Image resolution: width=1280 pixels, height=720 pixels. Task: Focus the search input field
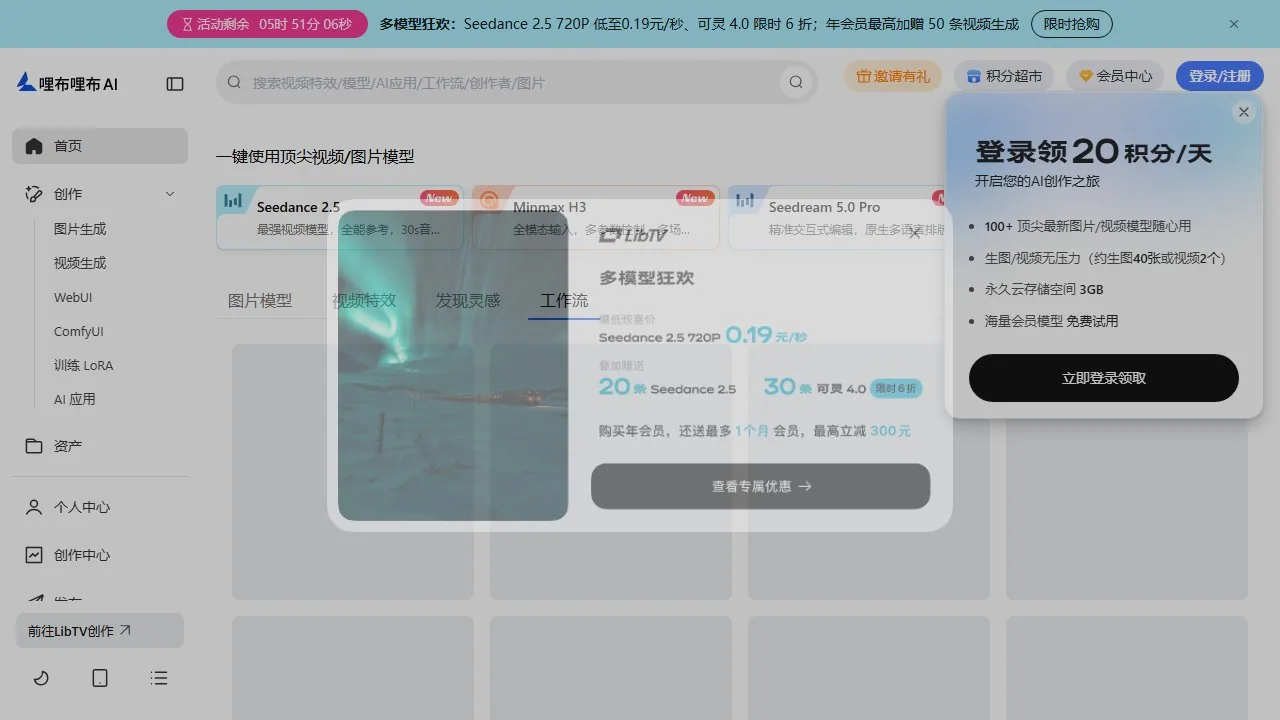tap(510, 82)
